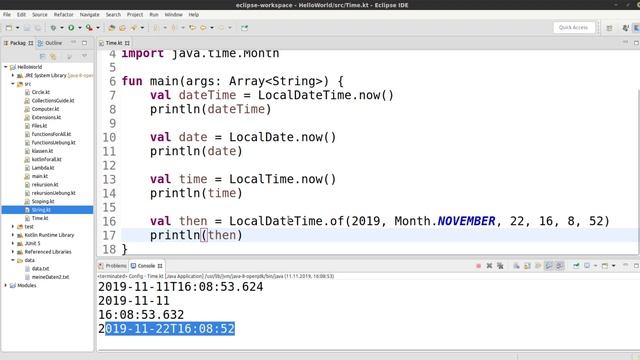Click the Back navigation arrow icon
This screenshot has width=640, height=360.
[x=203, y=28]
